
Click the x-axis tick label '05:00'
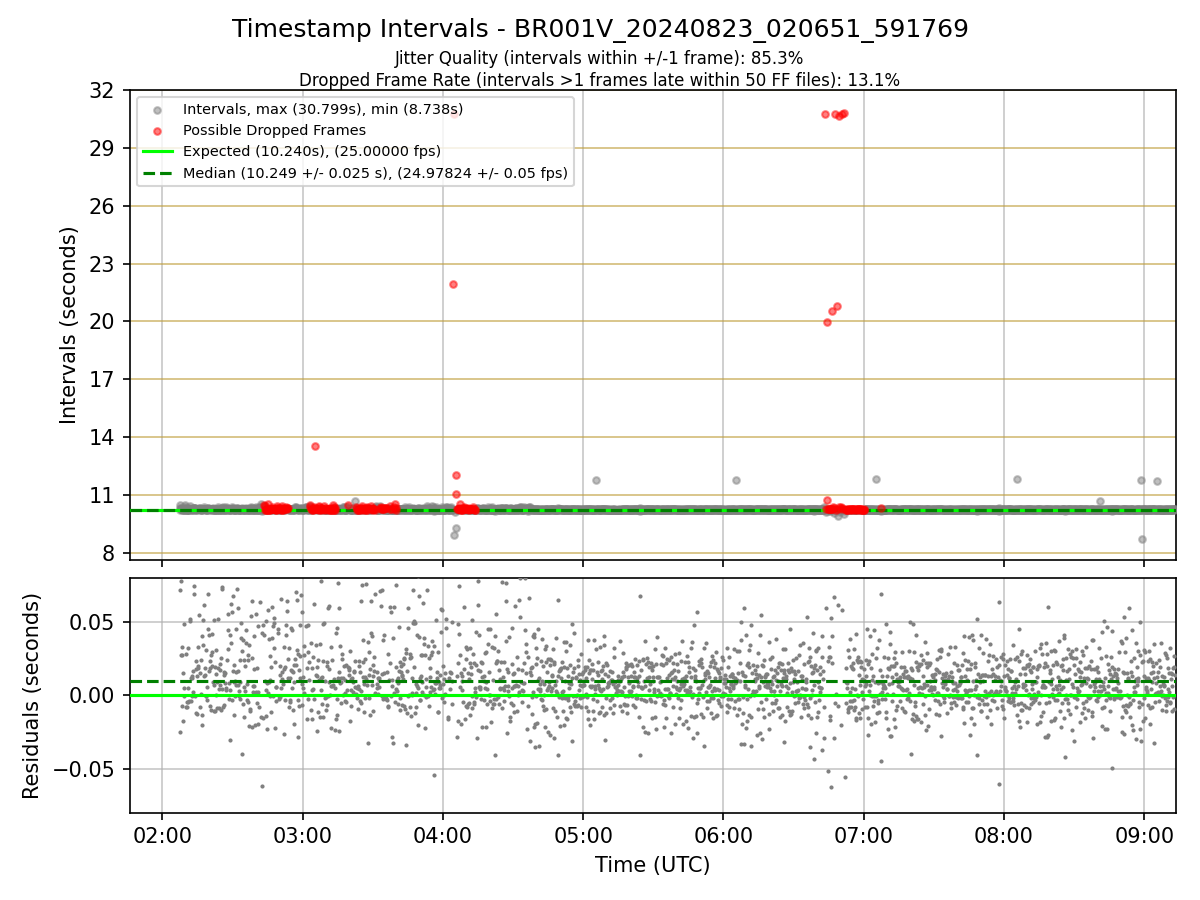click(x=583, y=836)
